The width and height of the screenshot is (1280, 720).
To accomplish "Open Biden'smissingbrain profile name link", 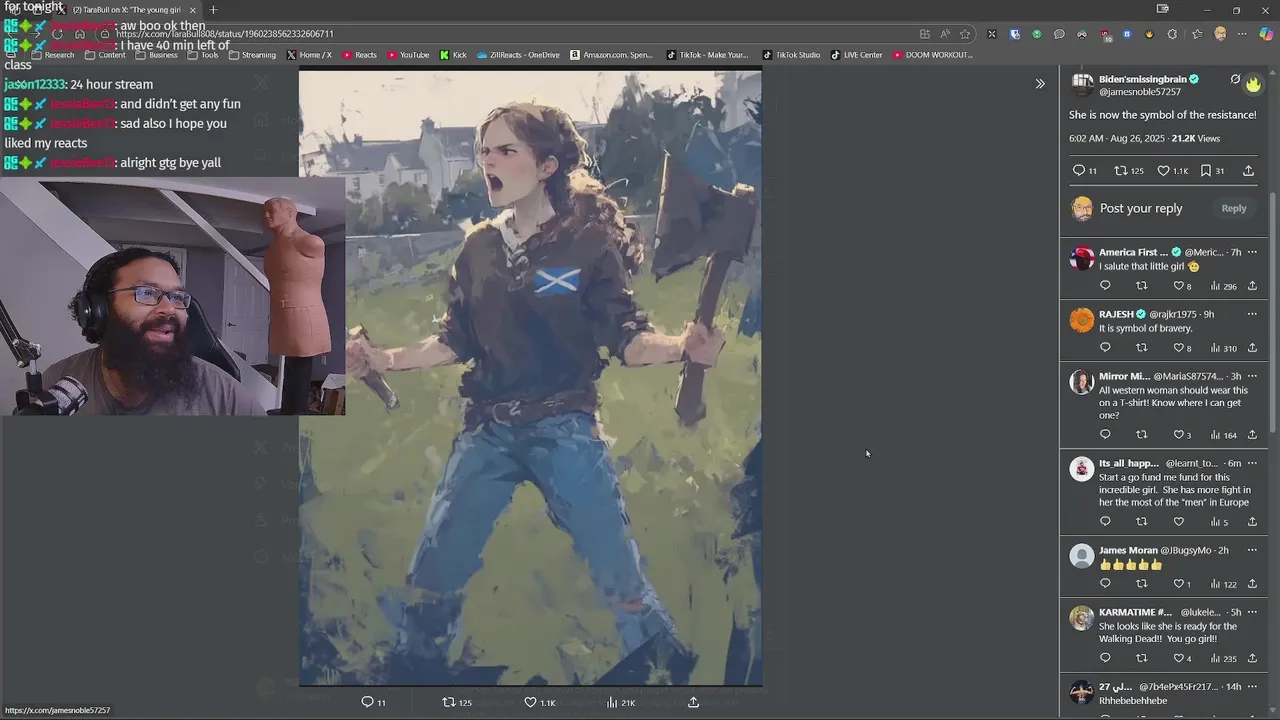I will click(1142, 79).
